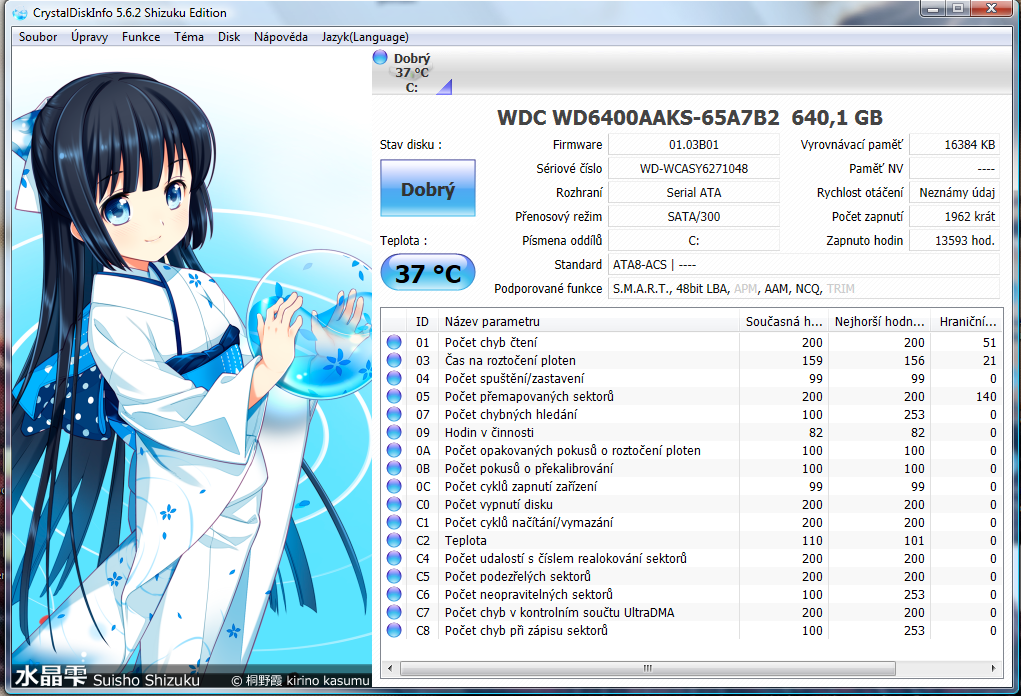The width and height of the screenshot is (1021, 696).
Task: Open the Téma menu
Action: pos(189,37)
